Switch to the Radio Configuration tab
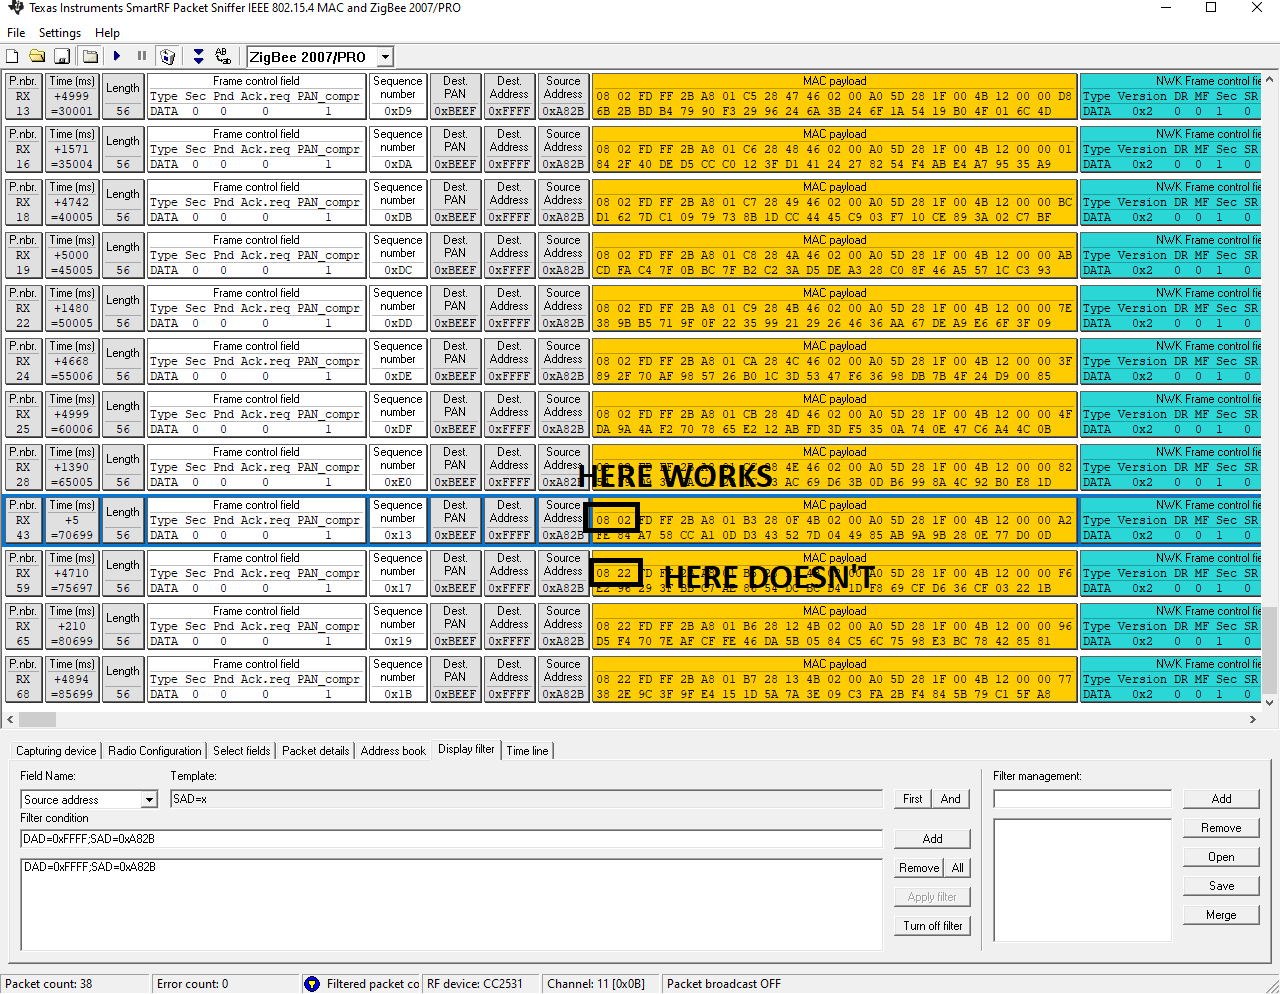 155,751
